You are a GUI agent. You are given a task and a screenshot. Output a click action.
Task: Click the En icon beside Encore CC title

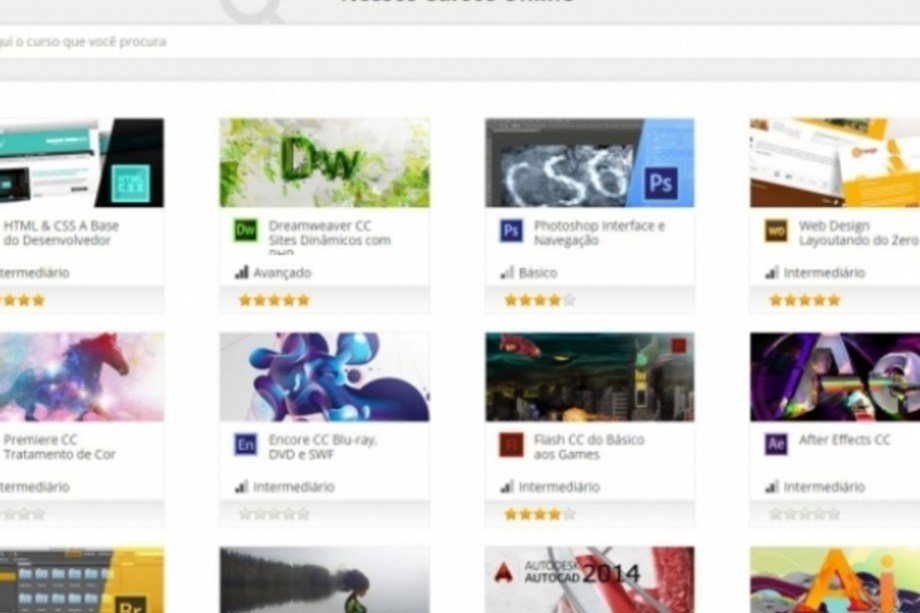(x=245, y=445)
